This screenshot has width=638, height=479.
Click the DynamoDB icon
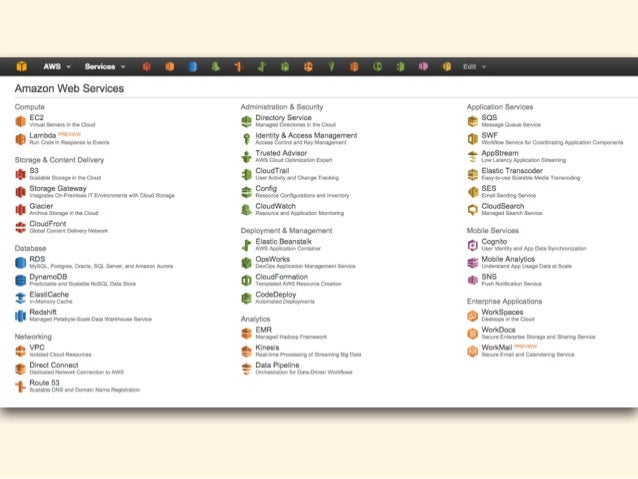coord(20,280)
